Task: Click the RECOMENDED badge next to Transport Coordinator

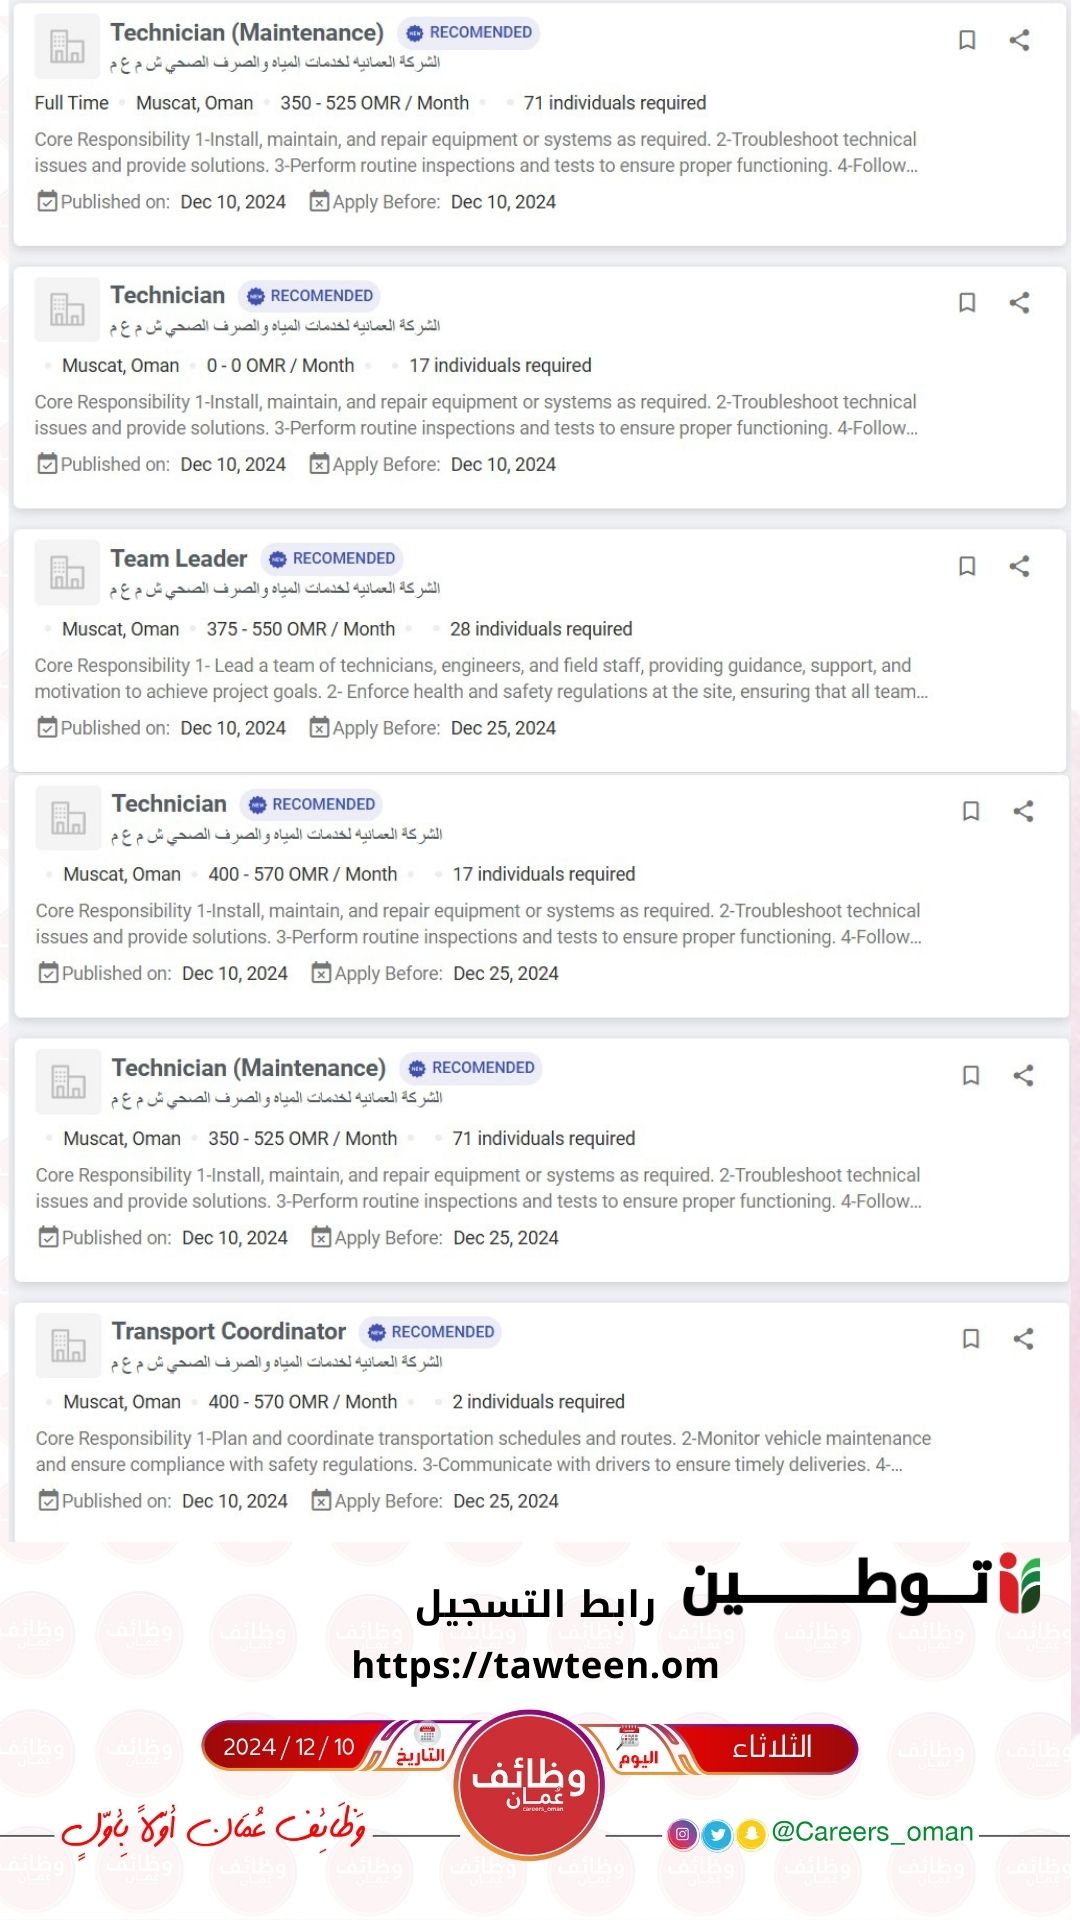Action: pyautogui.click(x=431, y=1332)
